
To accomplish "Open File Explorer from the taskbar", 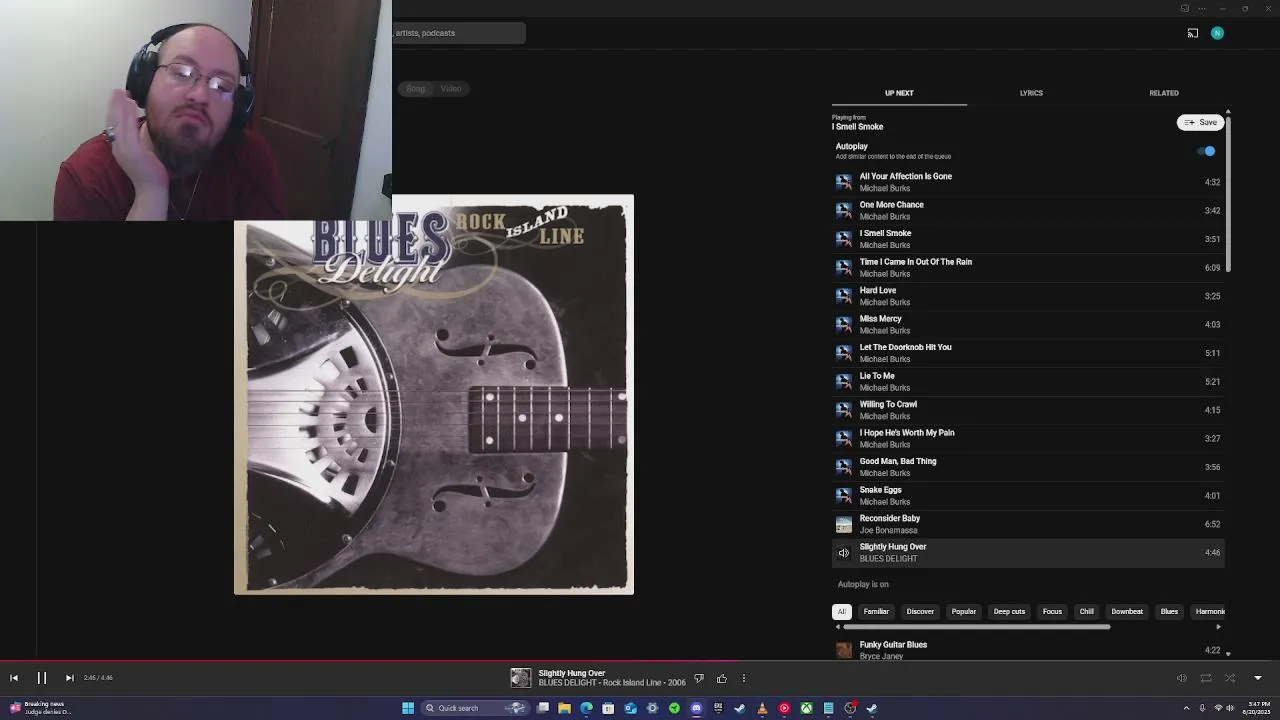I will coord(565,708).
